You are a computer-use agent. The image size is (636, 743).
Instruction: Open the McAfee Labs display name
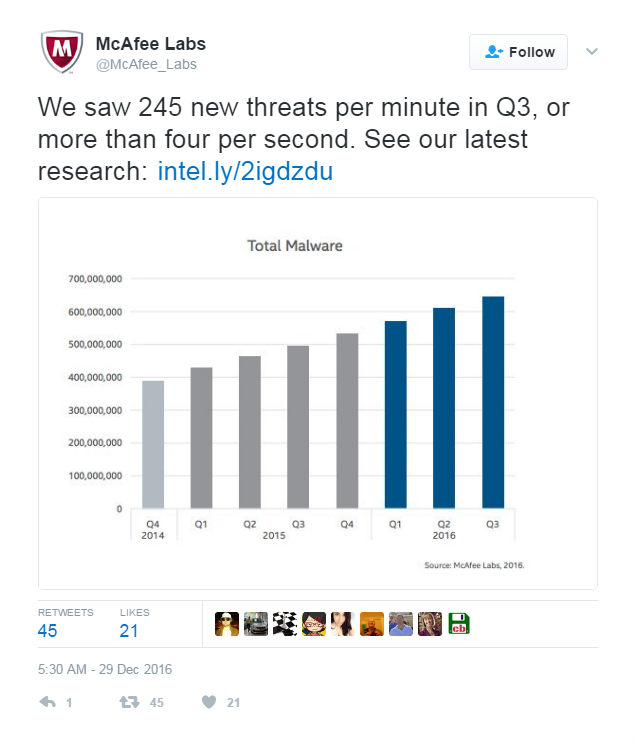click(151, 44)
